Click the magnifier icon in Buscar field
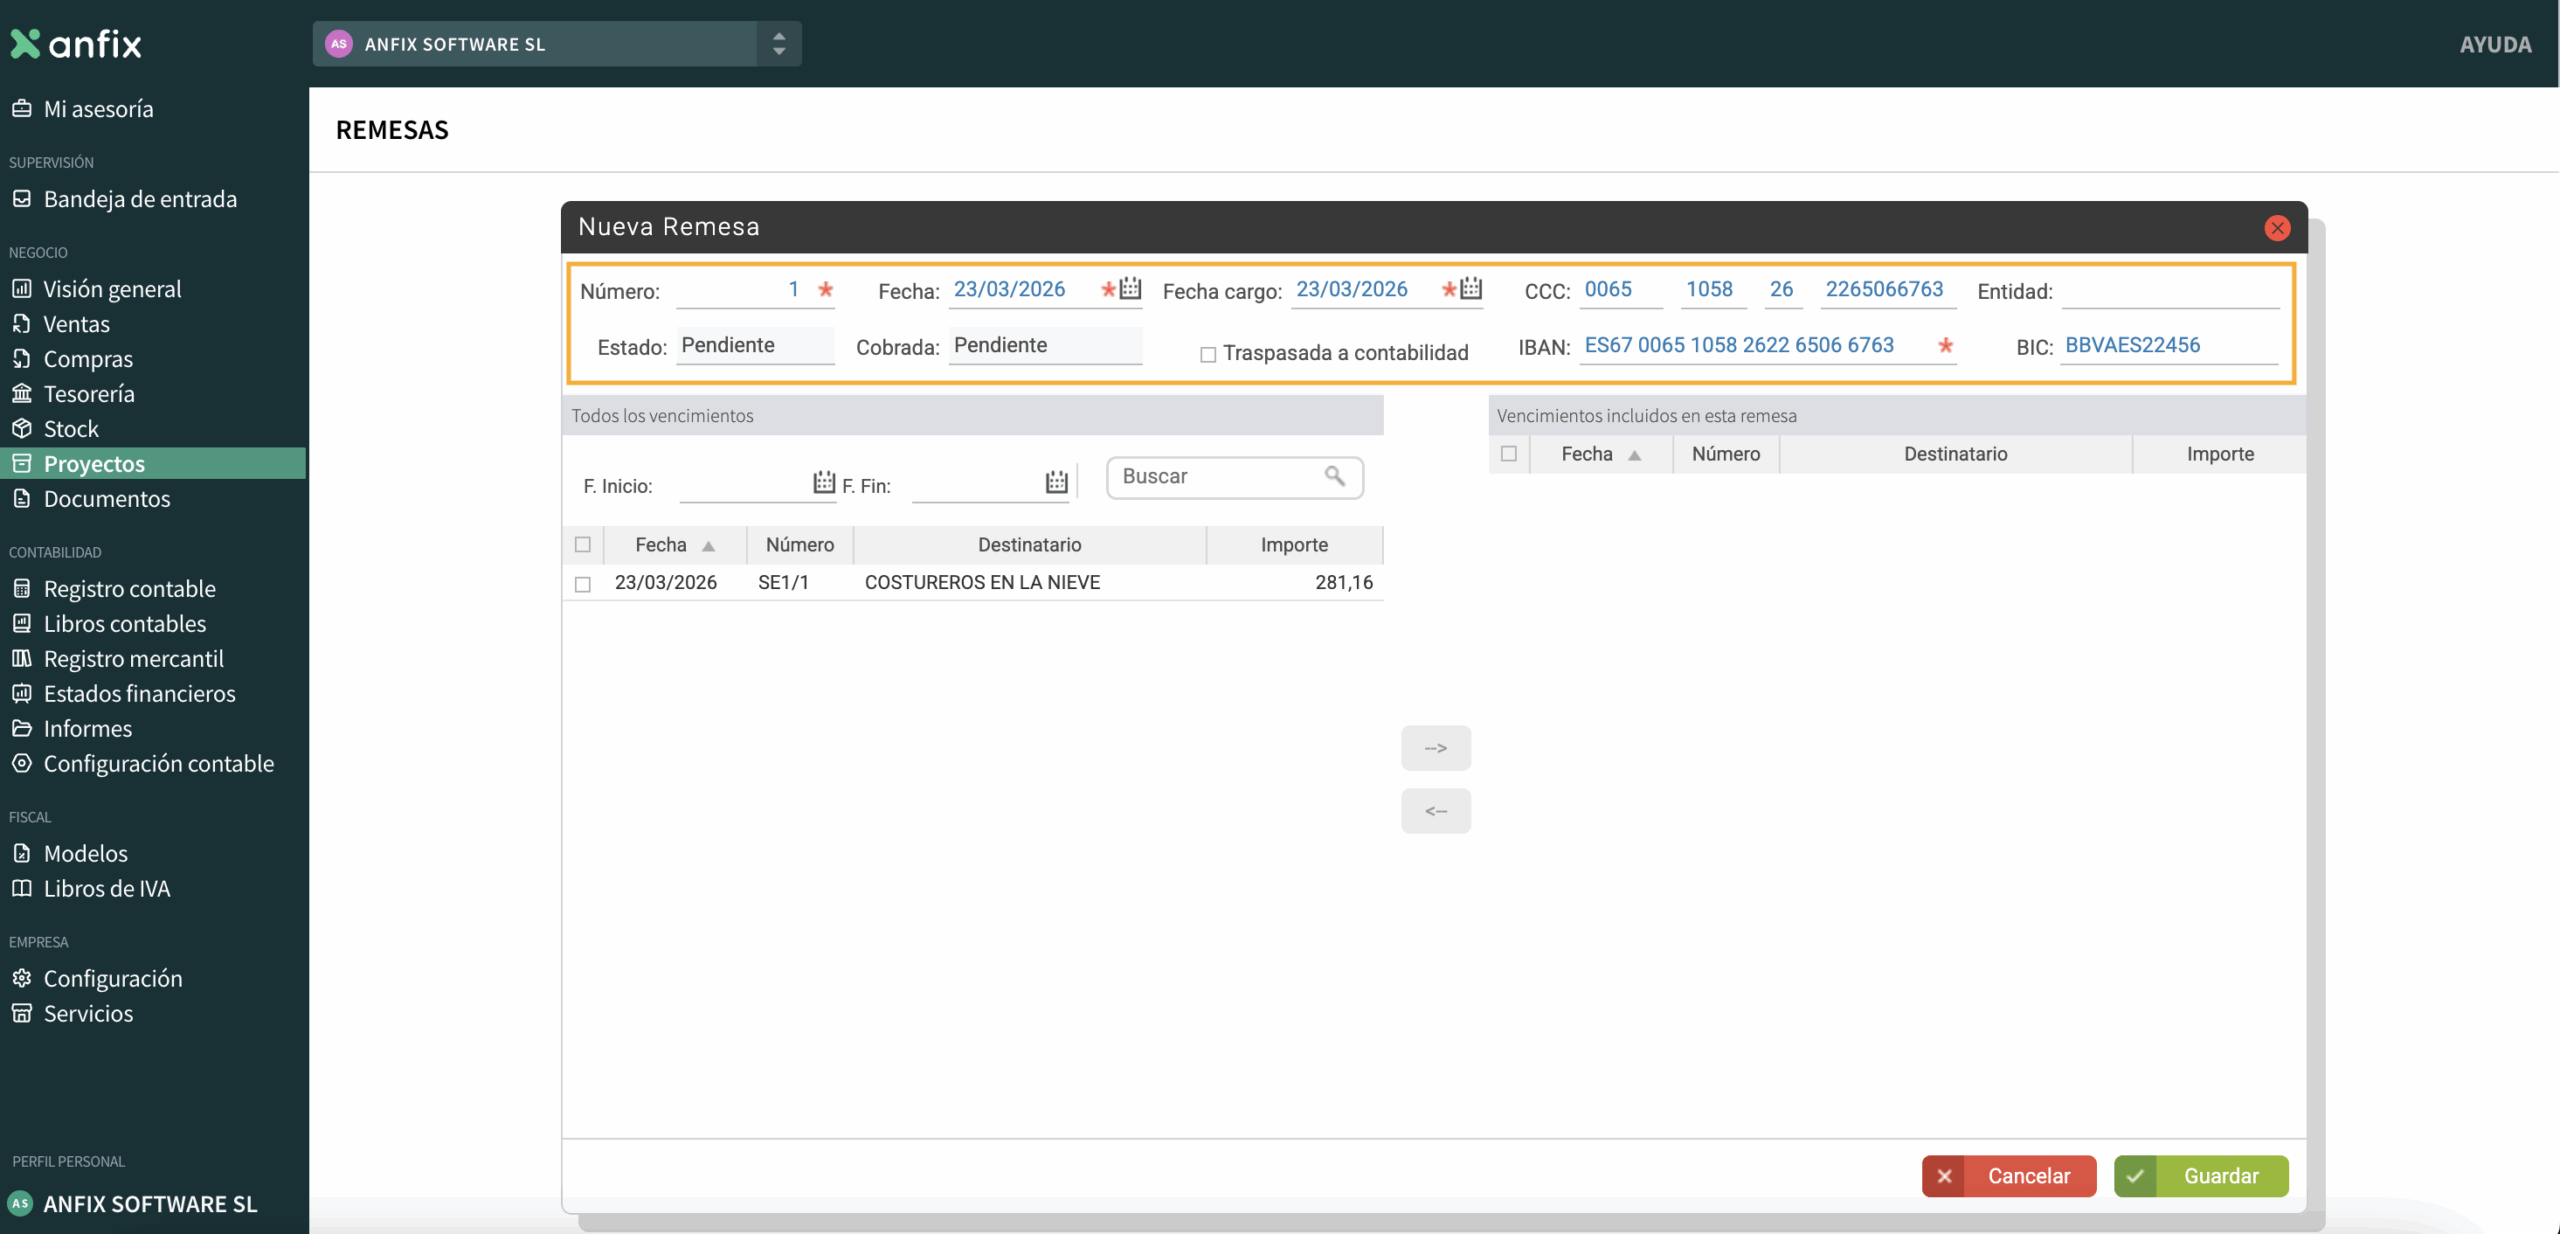 (x=1334, y=476)
